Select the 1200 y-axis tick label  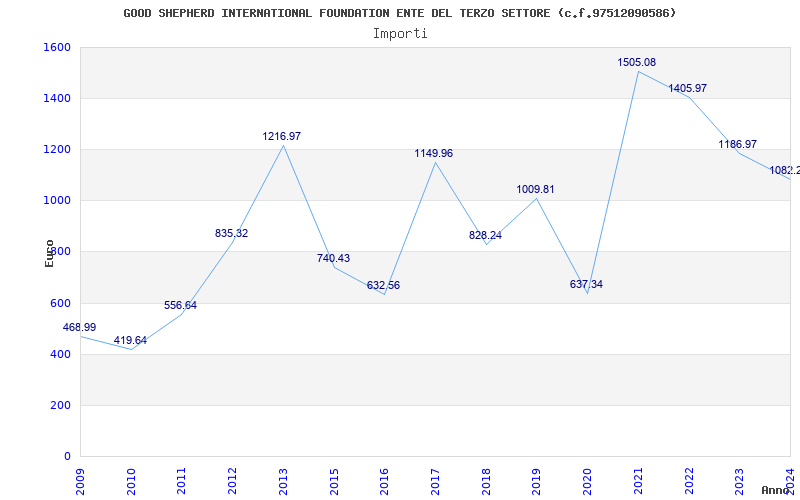click(58, 149)
